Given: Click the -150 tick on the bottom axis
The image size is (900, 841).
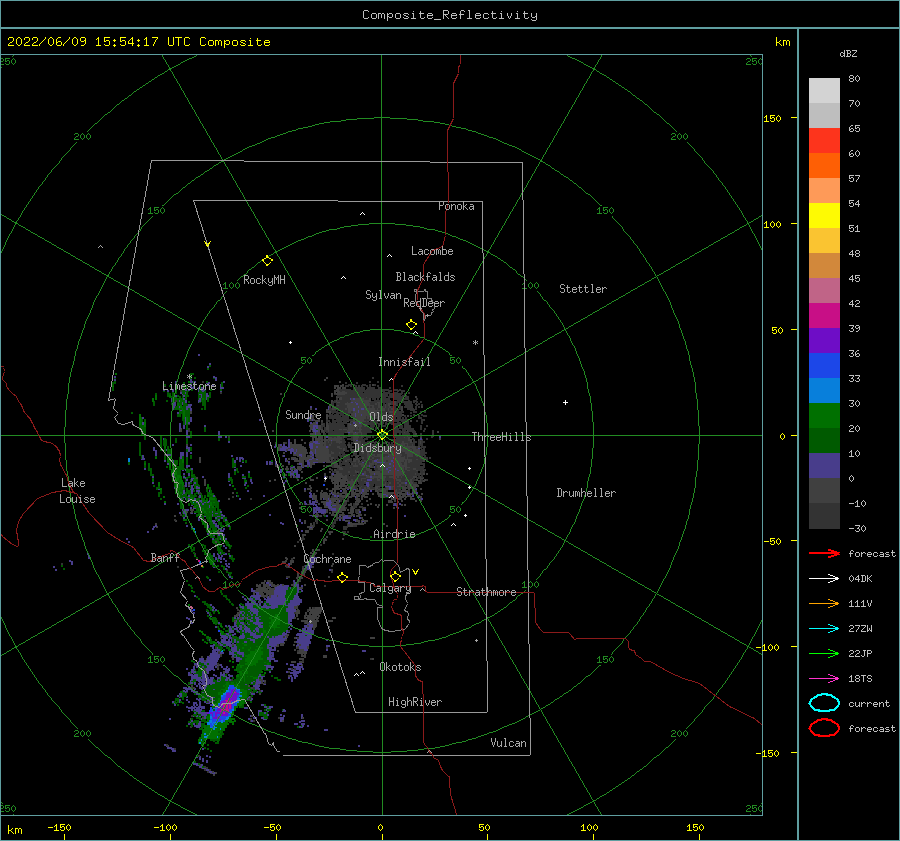Looking at the screenshot, I should tap(59, 827).
